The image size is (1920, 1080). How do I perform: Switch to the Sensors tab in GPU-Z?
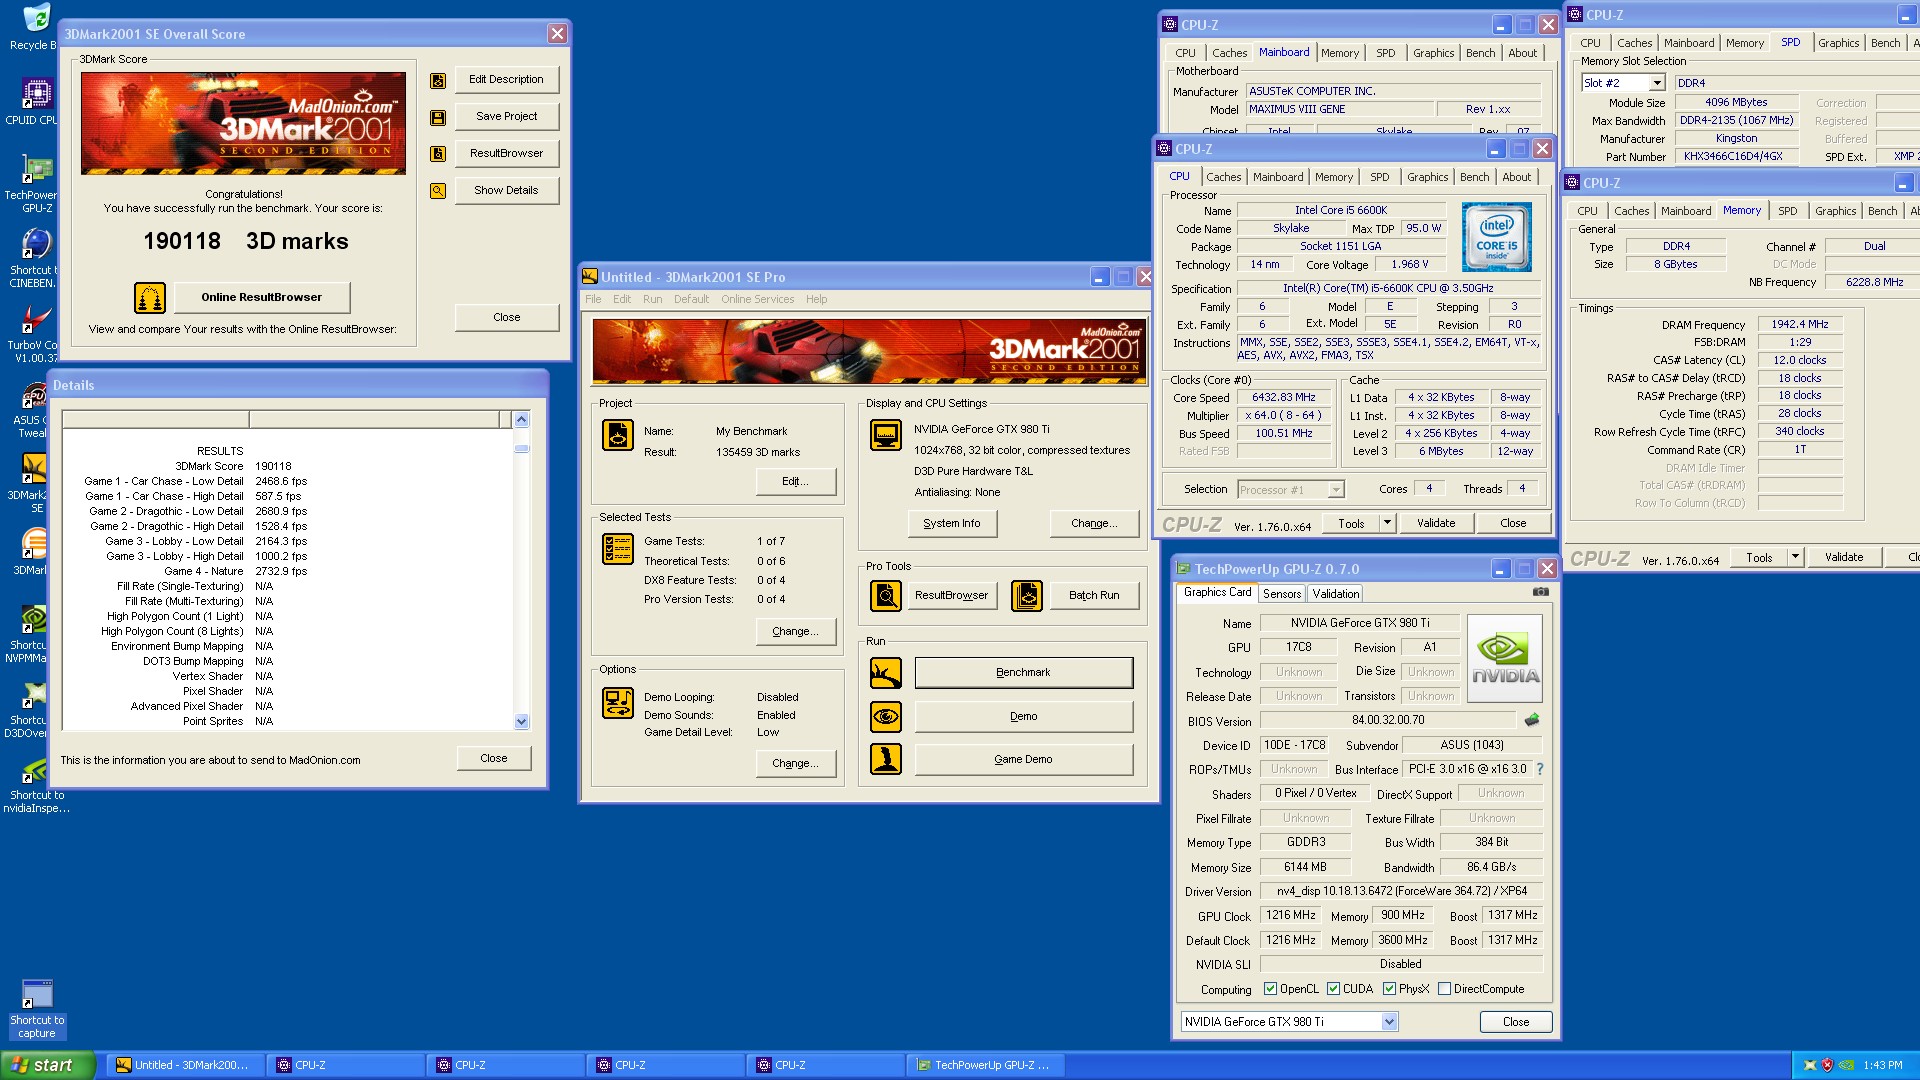(1282, 594)
